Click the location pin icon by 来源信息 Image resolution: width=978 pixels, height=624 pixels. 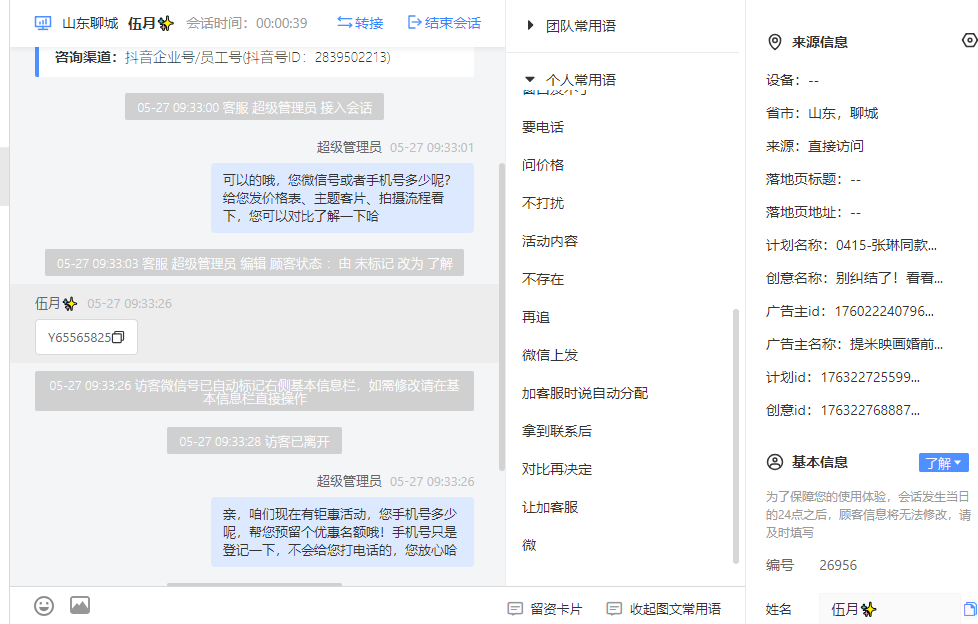tap(775, 42)
